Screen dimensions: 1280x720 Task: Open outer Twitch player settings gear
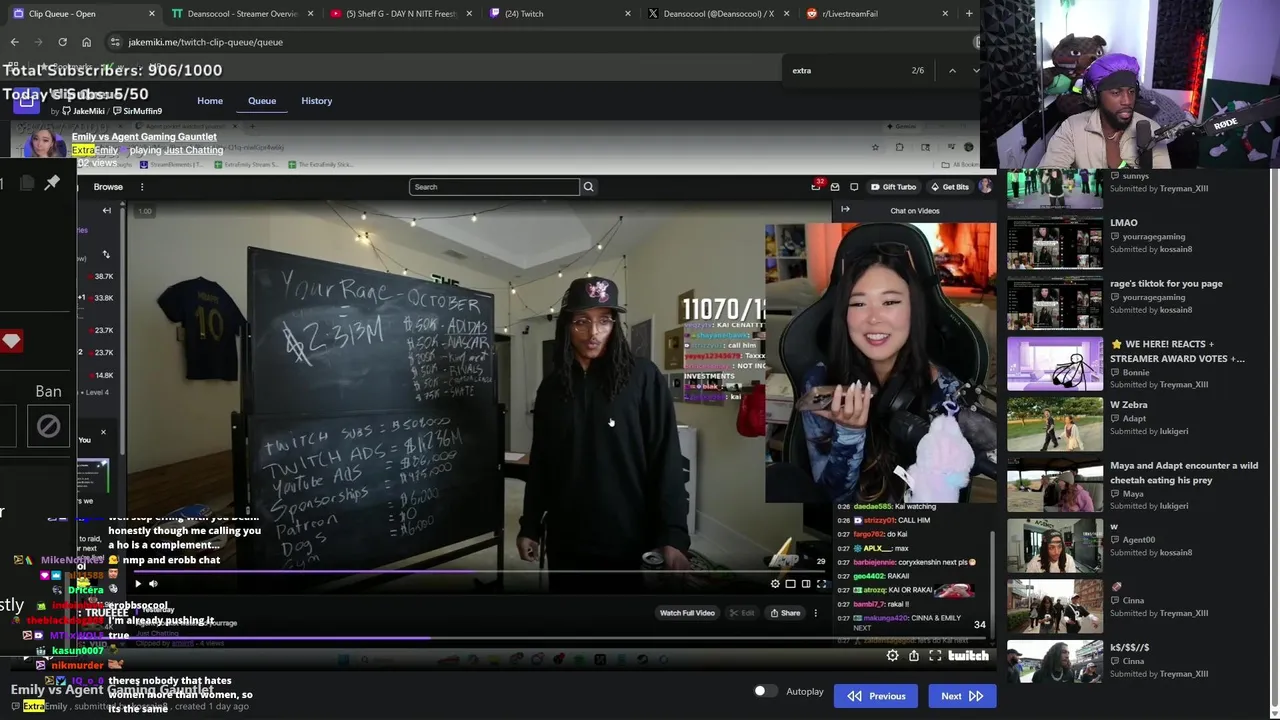click(892, 656)
